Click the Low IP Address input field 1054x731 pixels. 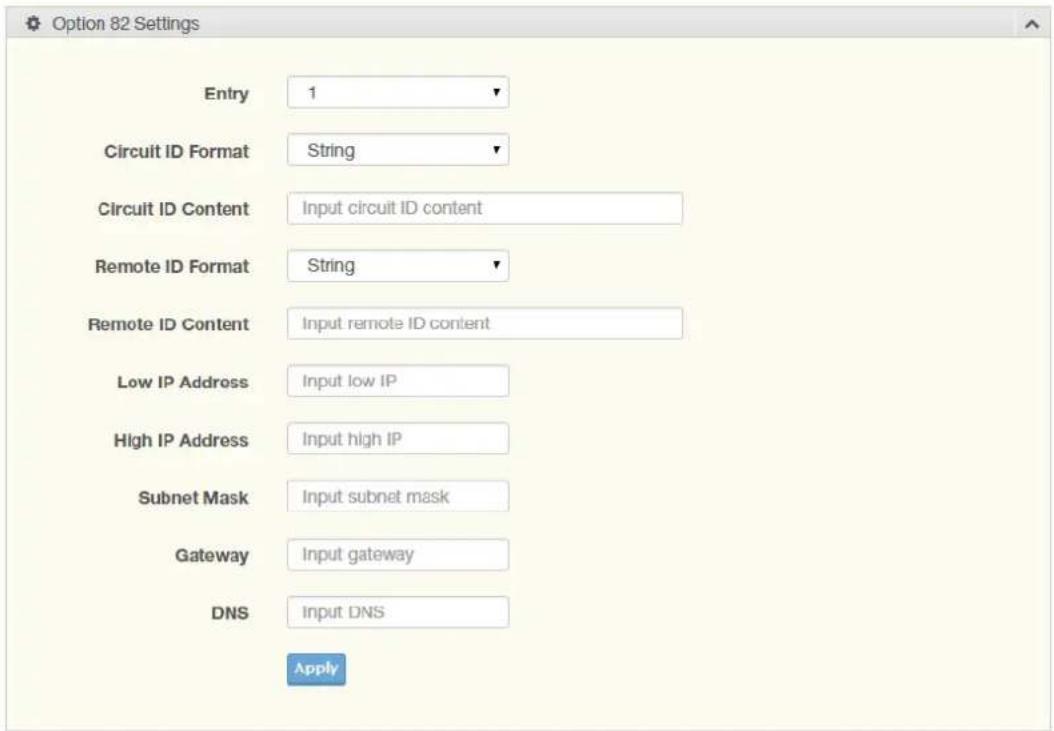click(398, 381)
